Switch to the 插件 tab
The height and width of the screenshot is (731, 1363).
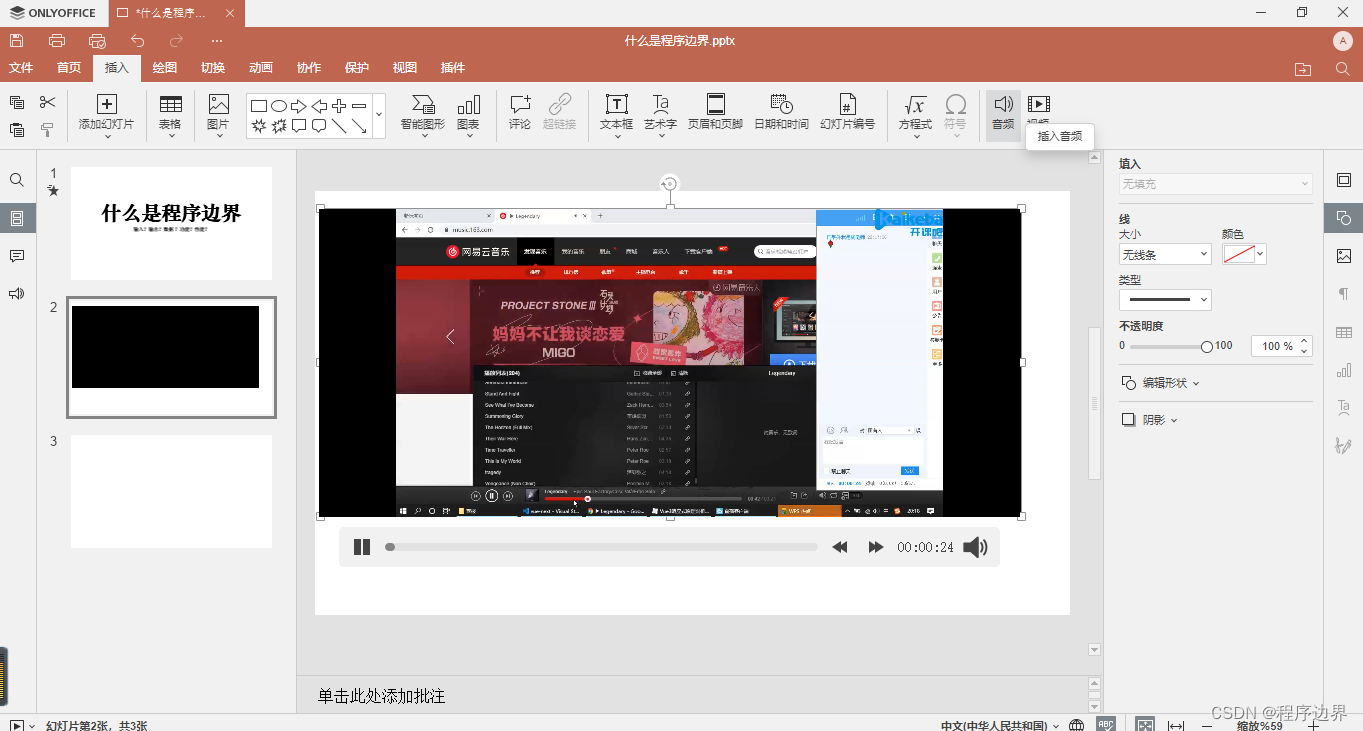click(x=453, y=68)
